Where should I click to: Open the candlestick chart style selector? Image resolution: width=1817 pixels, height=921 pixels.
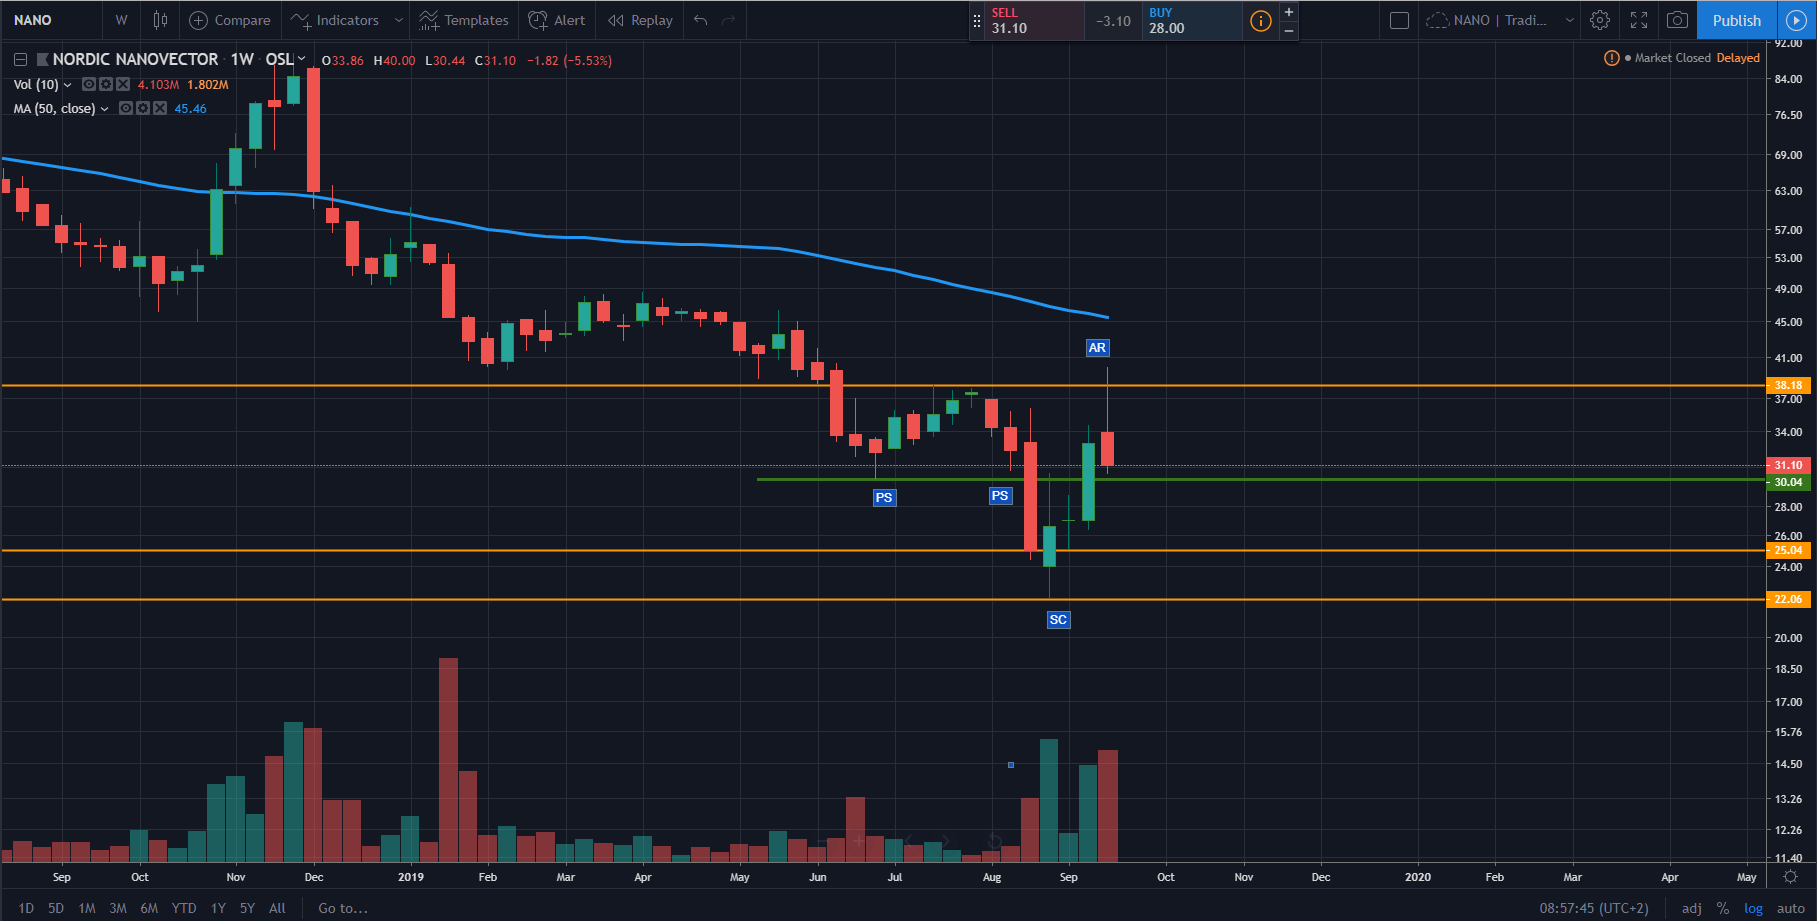tap(160, 20)
